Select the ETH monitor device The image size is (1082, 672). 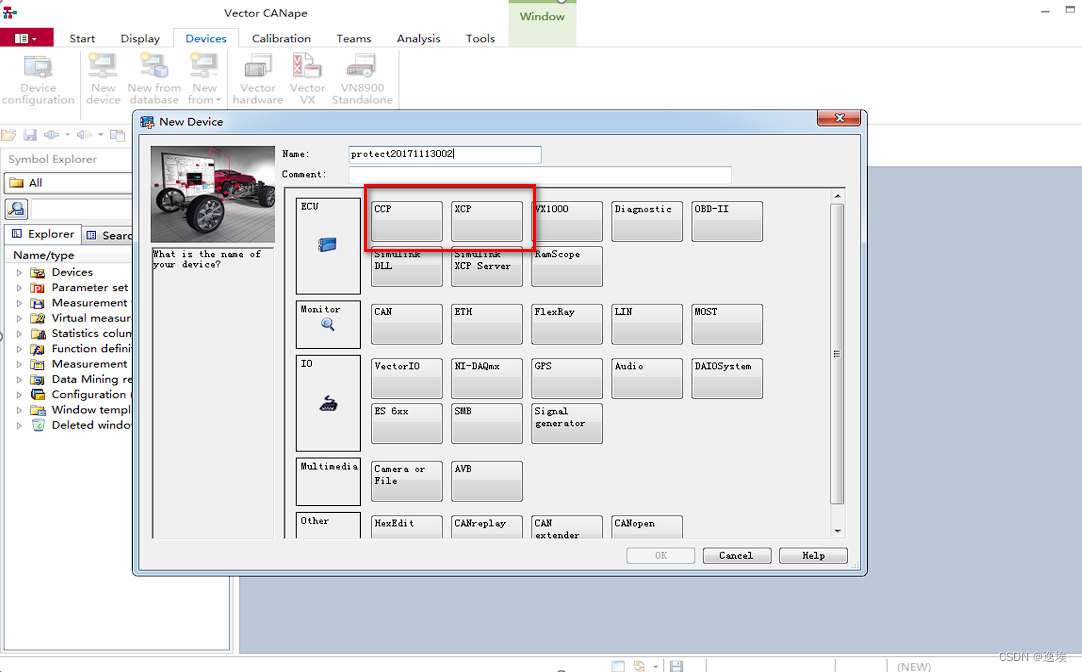[x=486, y=324]
